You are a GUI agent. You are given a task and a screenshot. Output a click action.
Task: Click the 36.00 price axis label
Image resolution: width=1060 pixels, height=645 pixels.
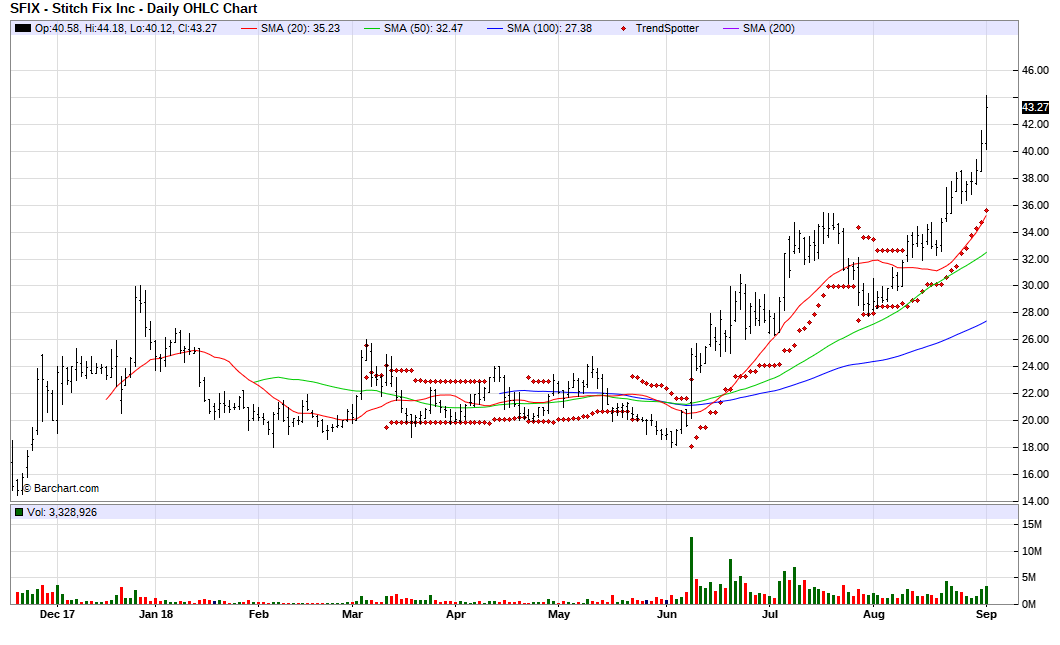coord(1035,206)
